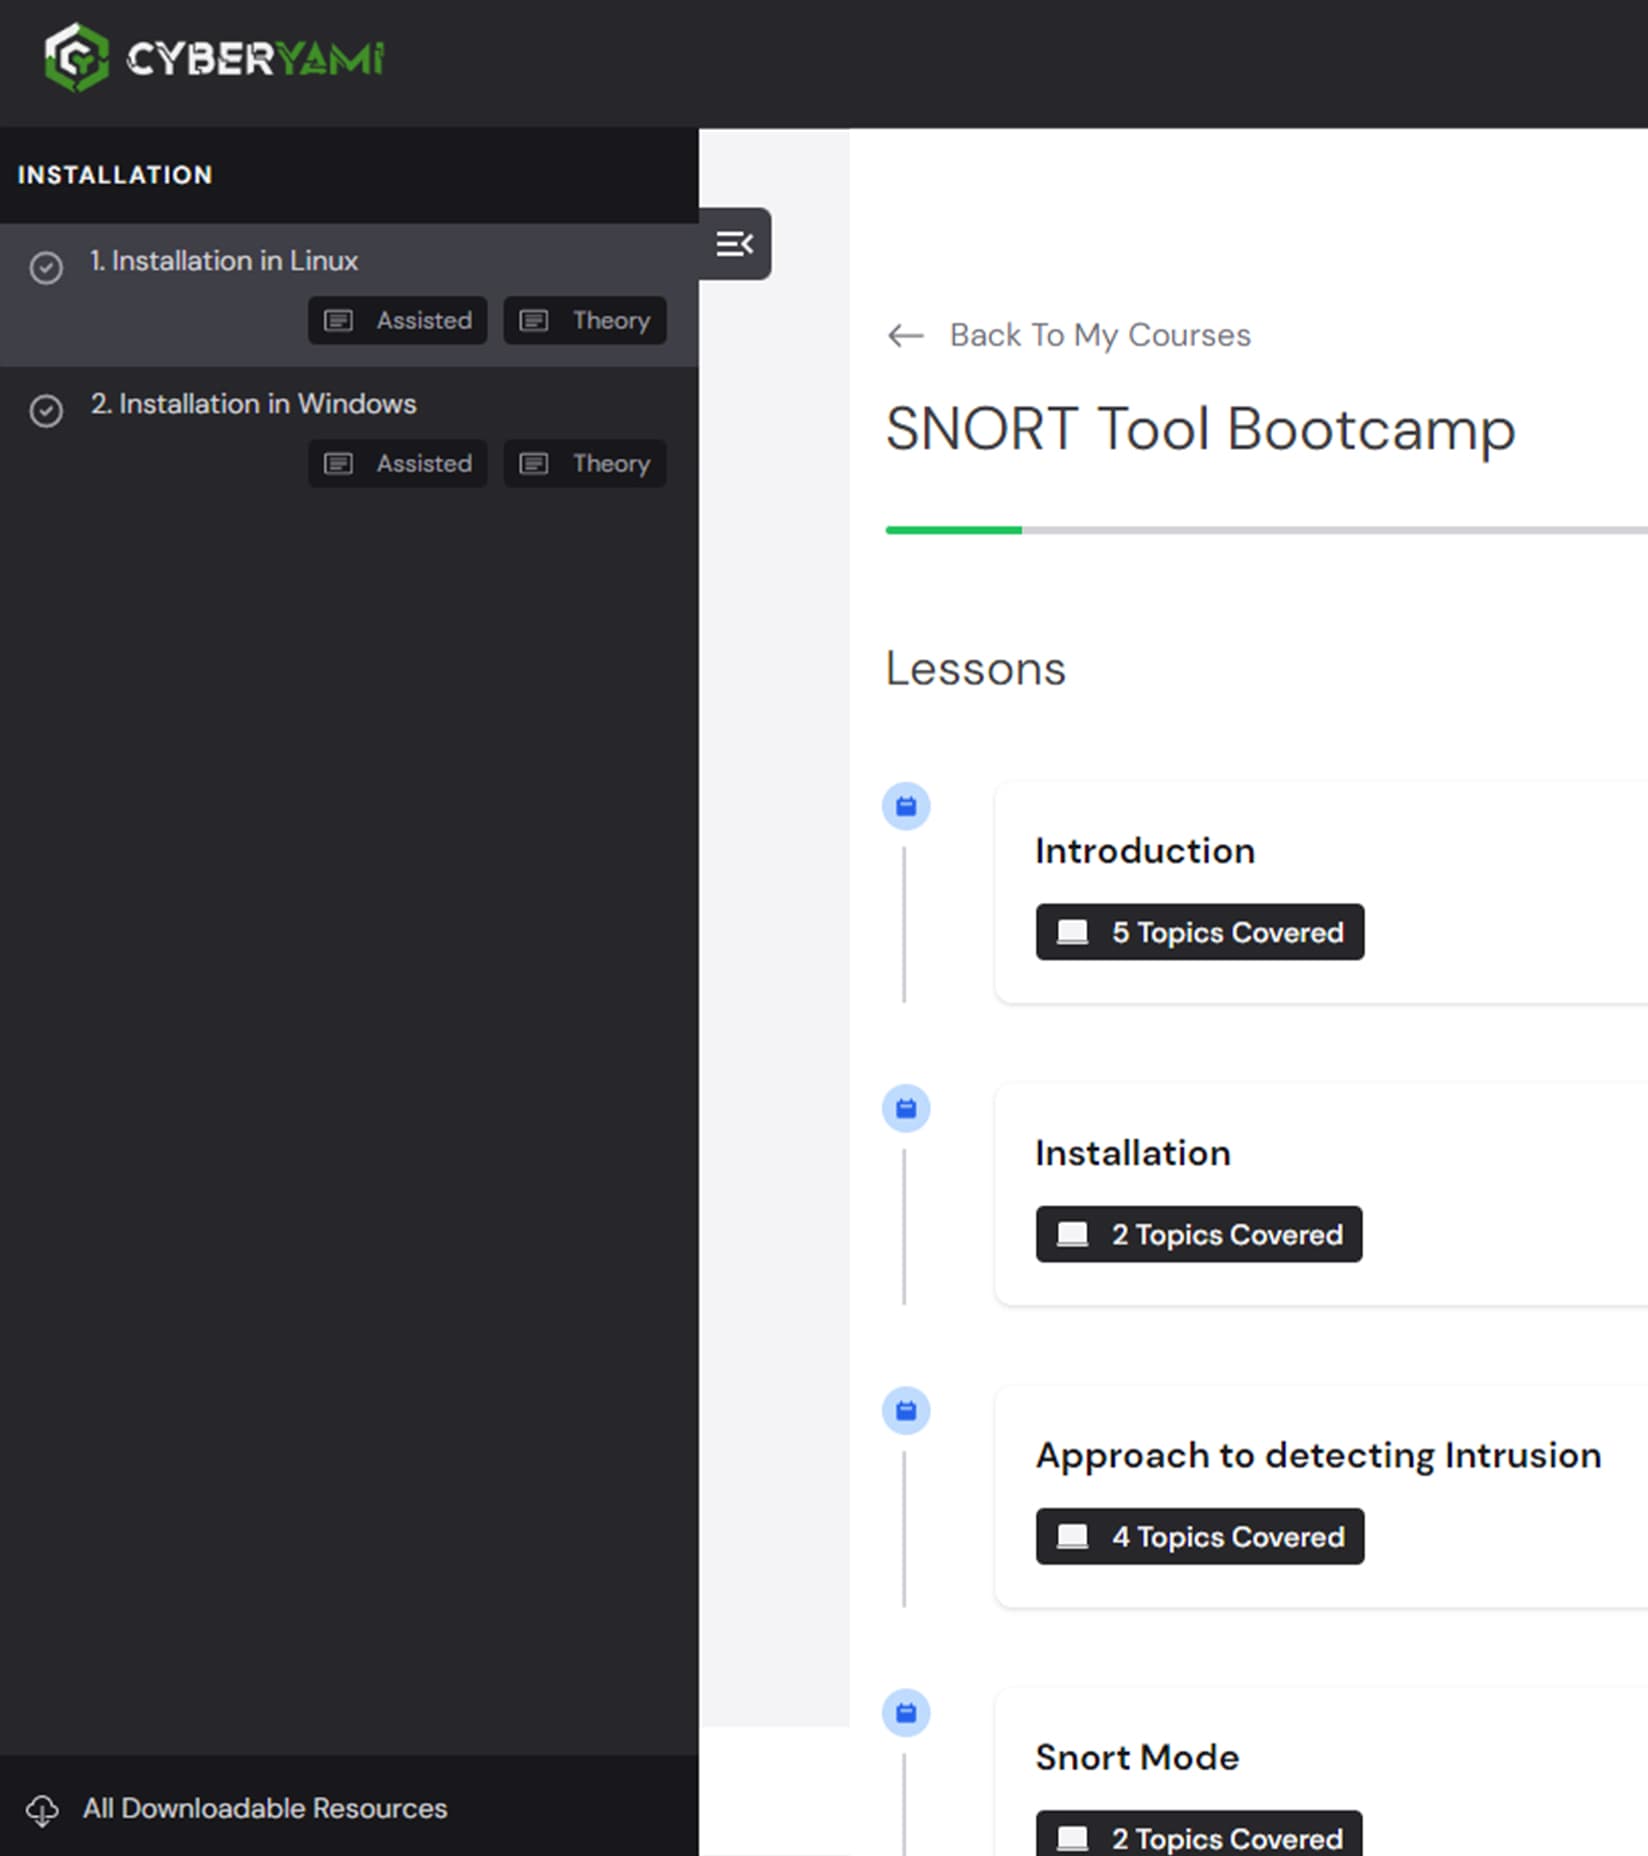
Task: Open Theory for Installation in Linux
Action: pos(585,320)
